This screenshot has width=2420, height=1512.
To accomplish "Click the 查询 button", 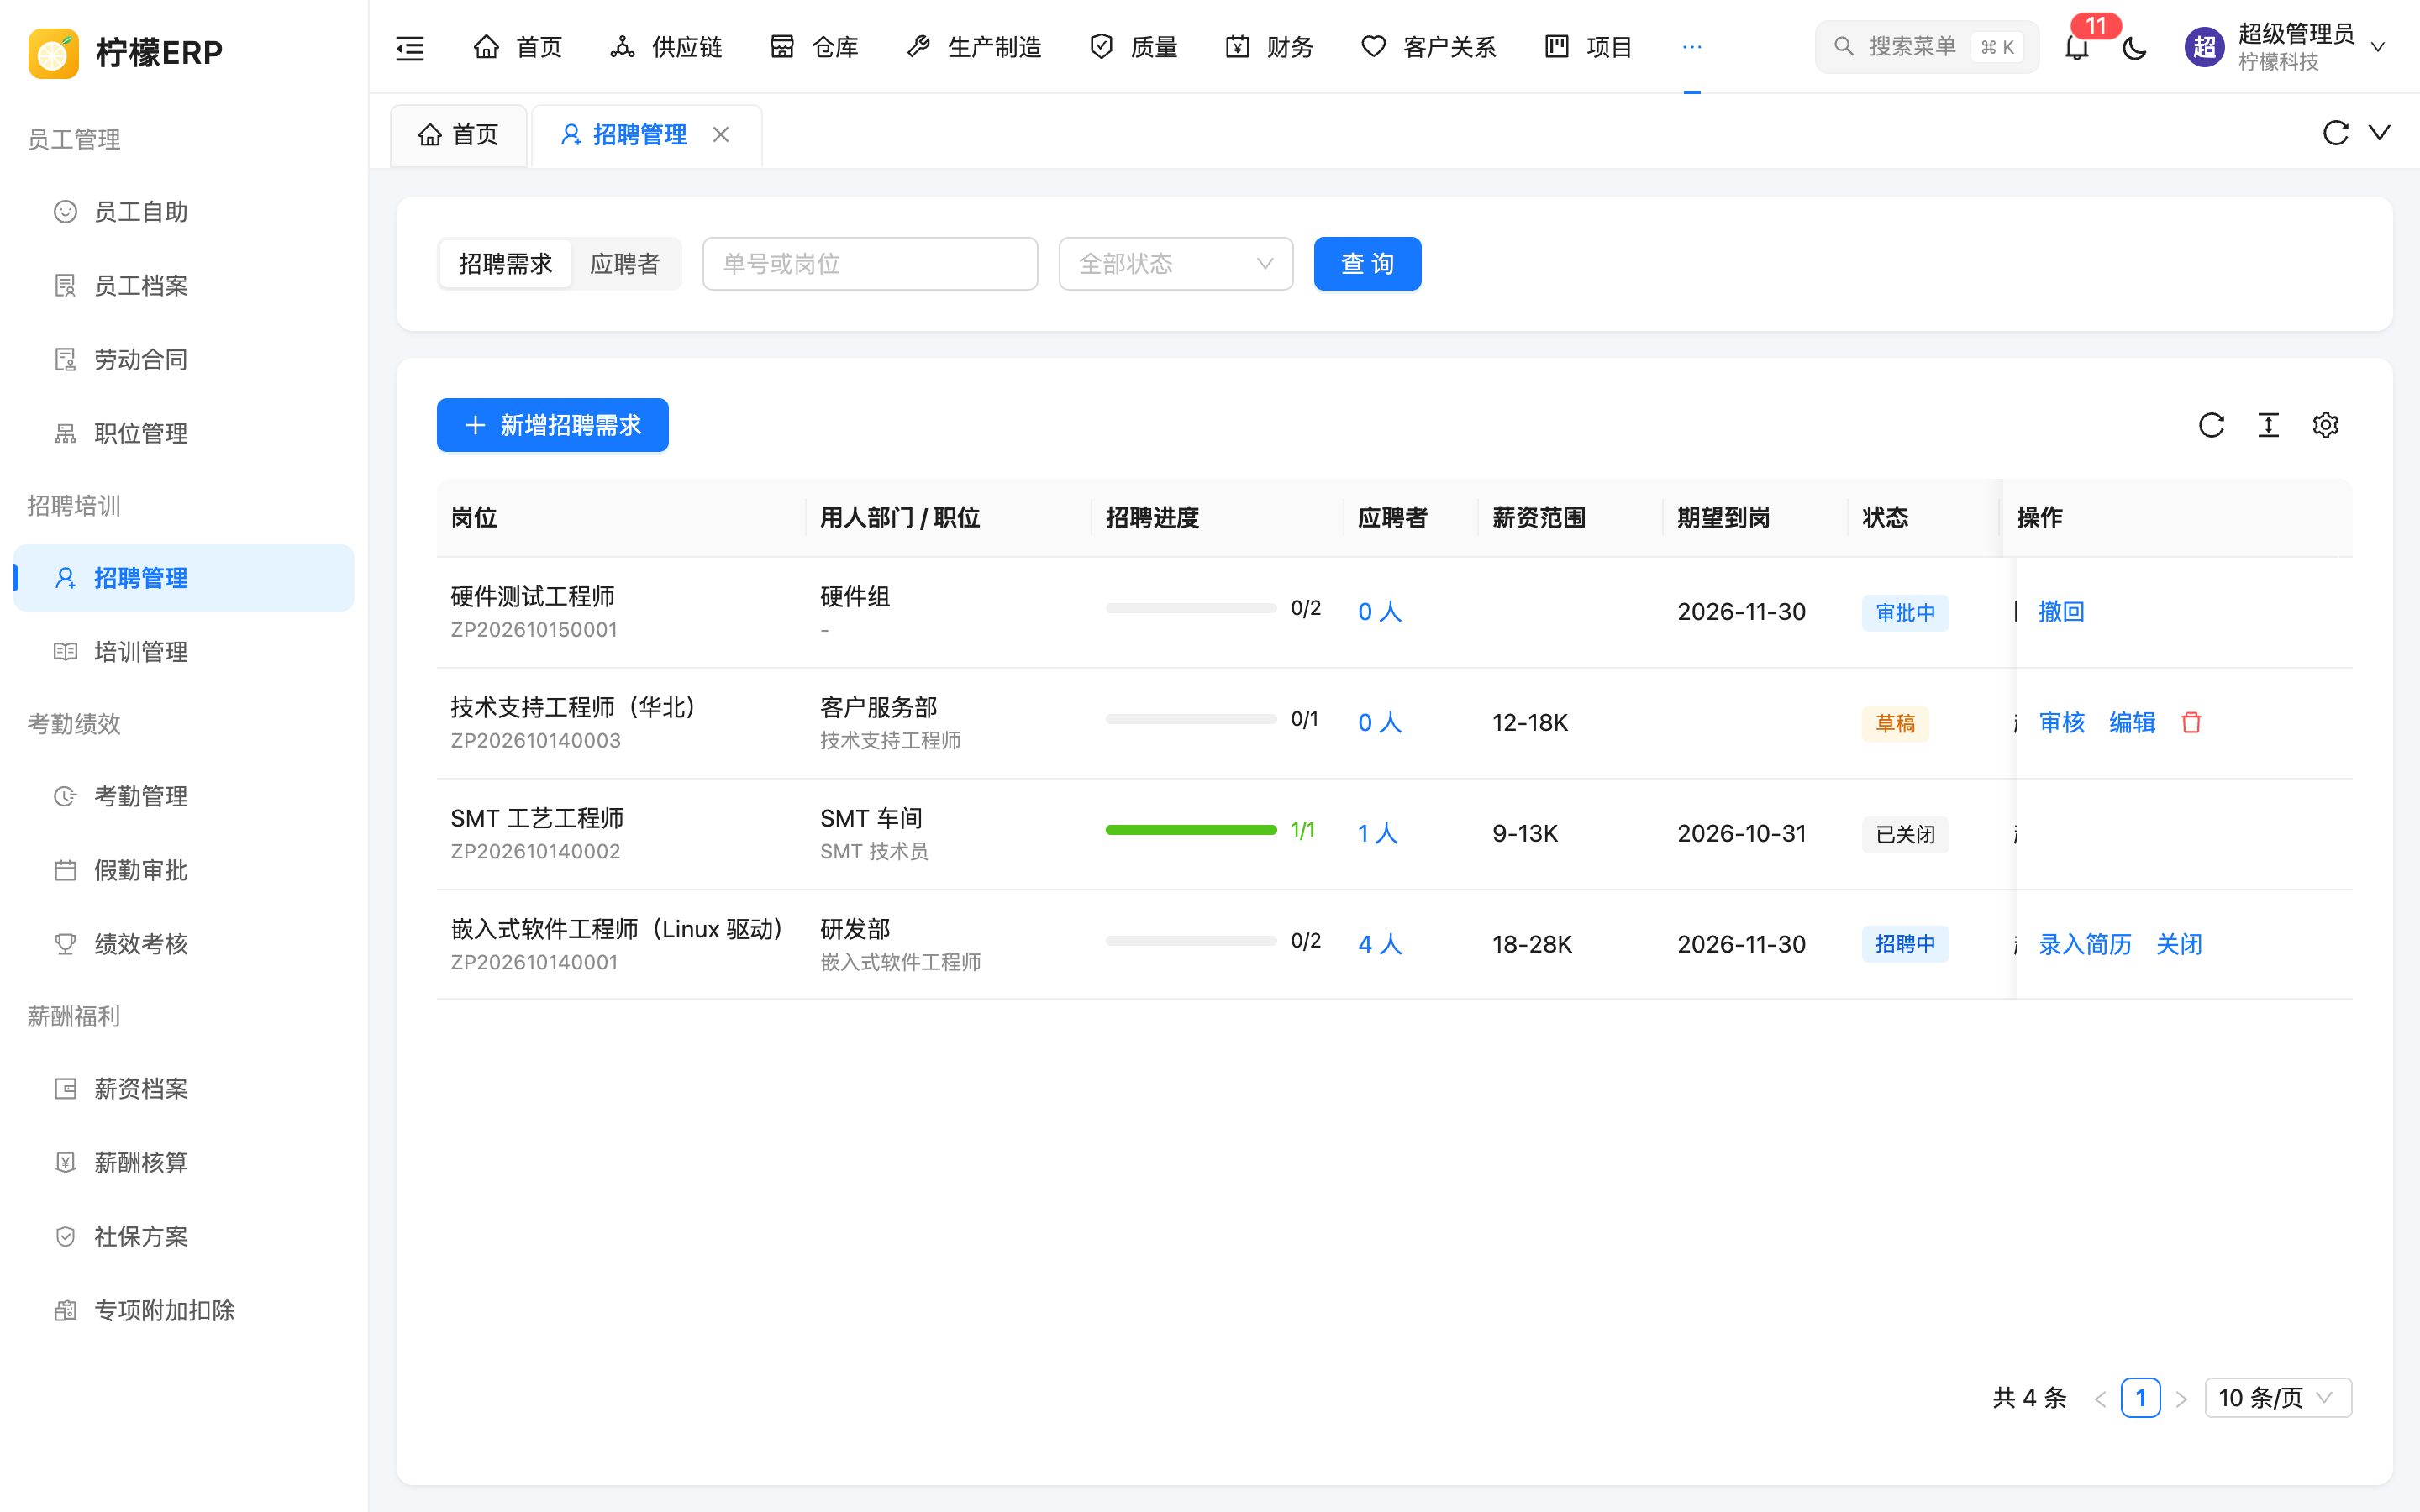I will point(1367,264).
